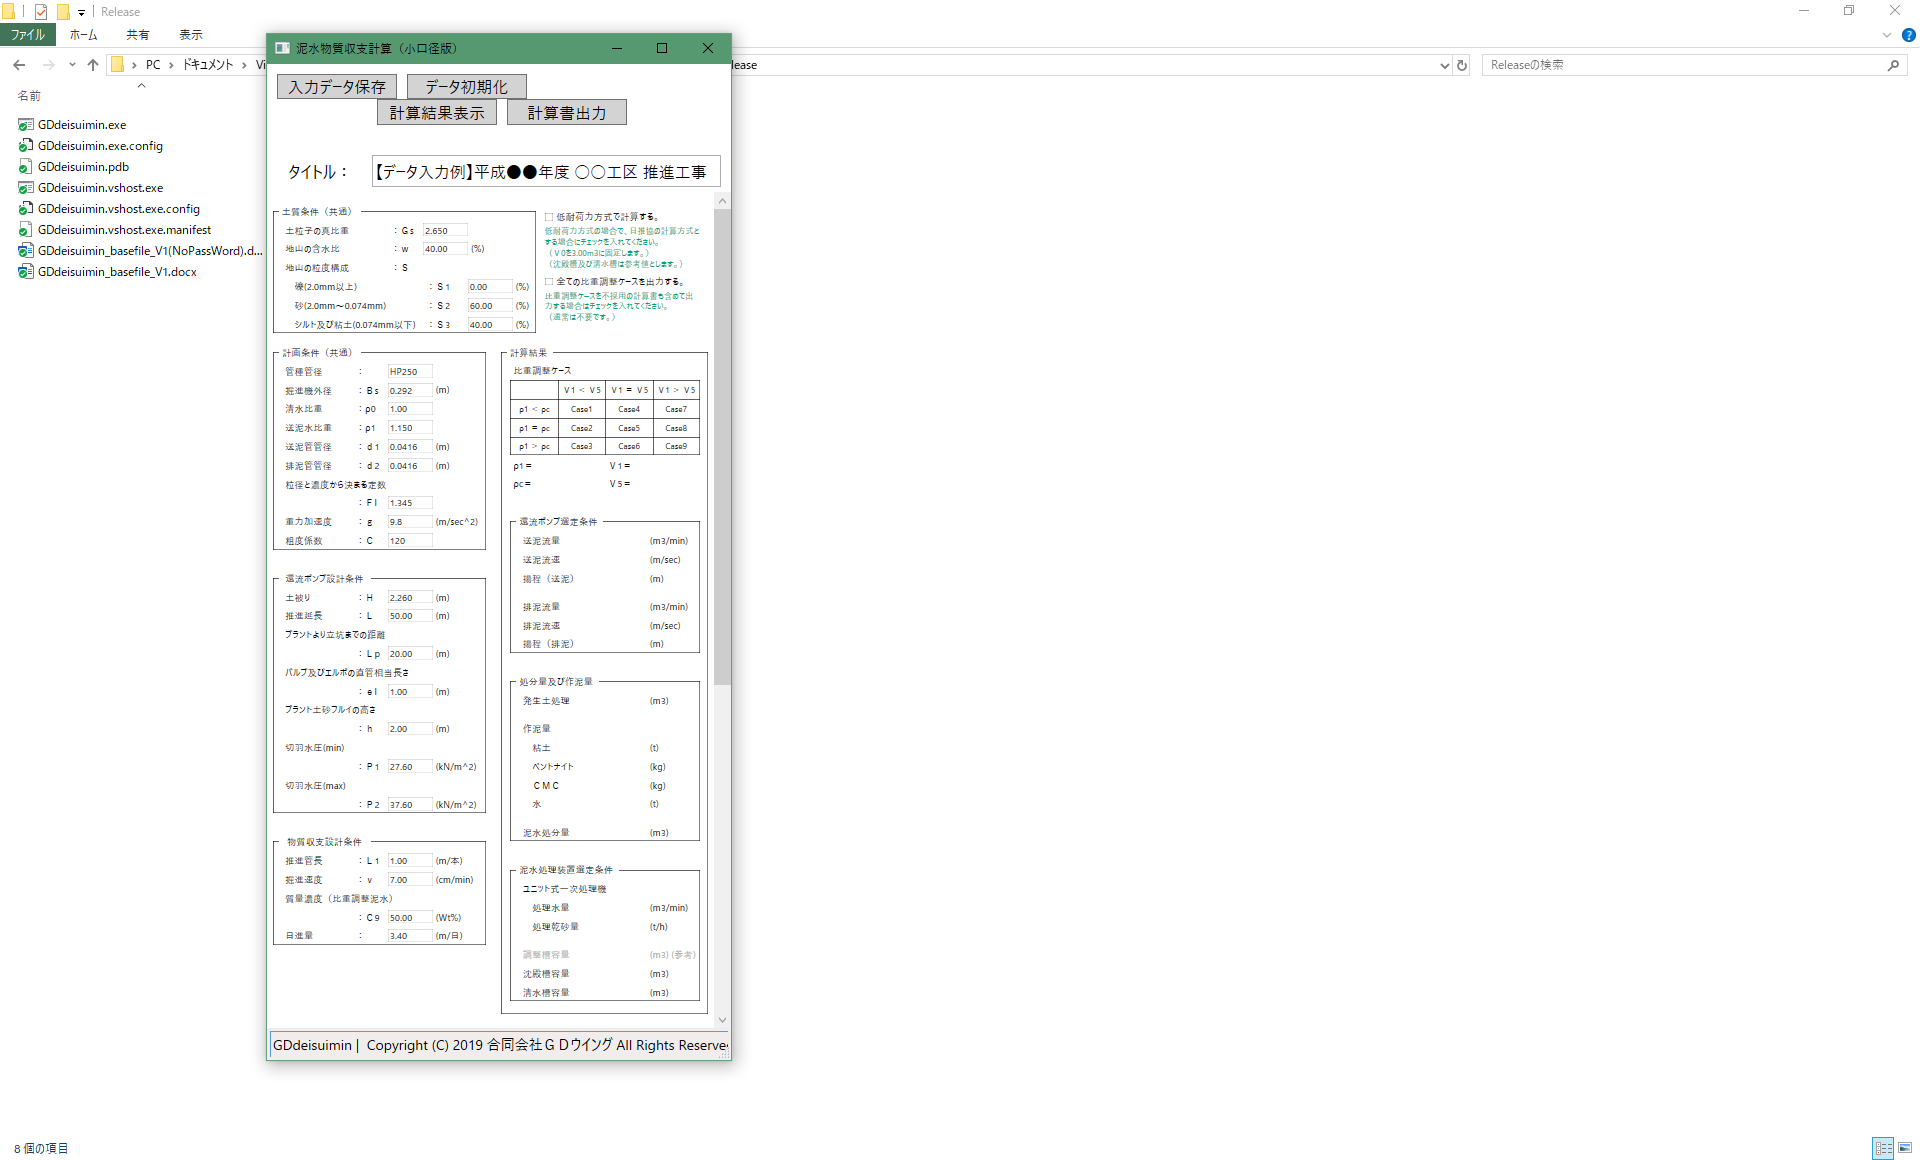Open recent locations dropdown arrow
This screenshot has height=1160, width=1920.
[72, 65]
